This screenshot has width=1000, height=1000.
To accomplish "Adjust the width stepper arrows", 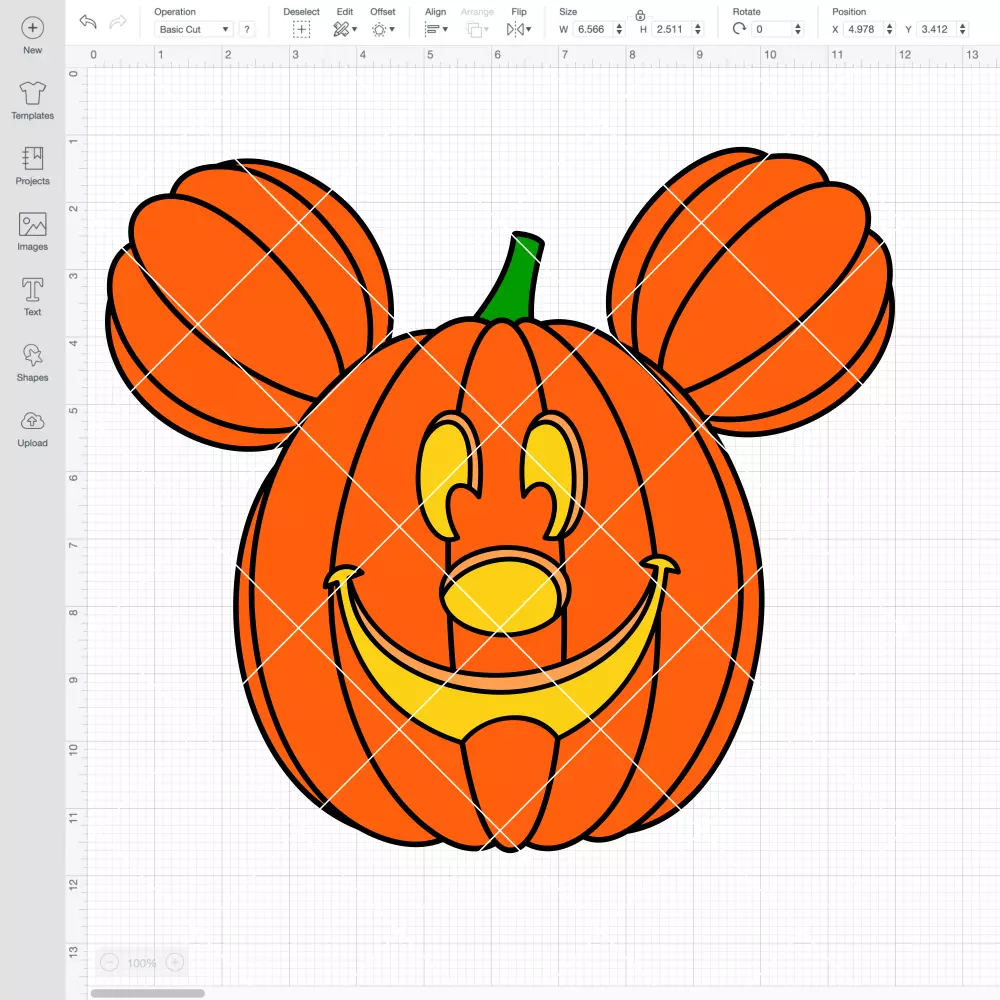I will pyautogui.click(x=619, y=29).
